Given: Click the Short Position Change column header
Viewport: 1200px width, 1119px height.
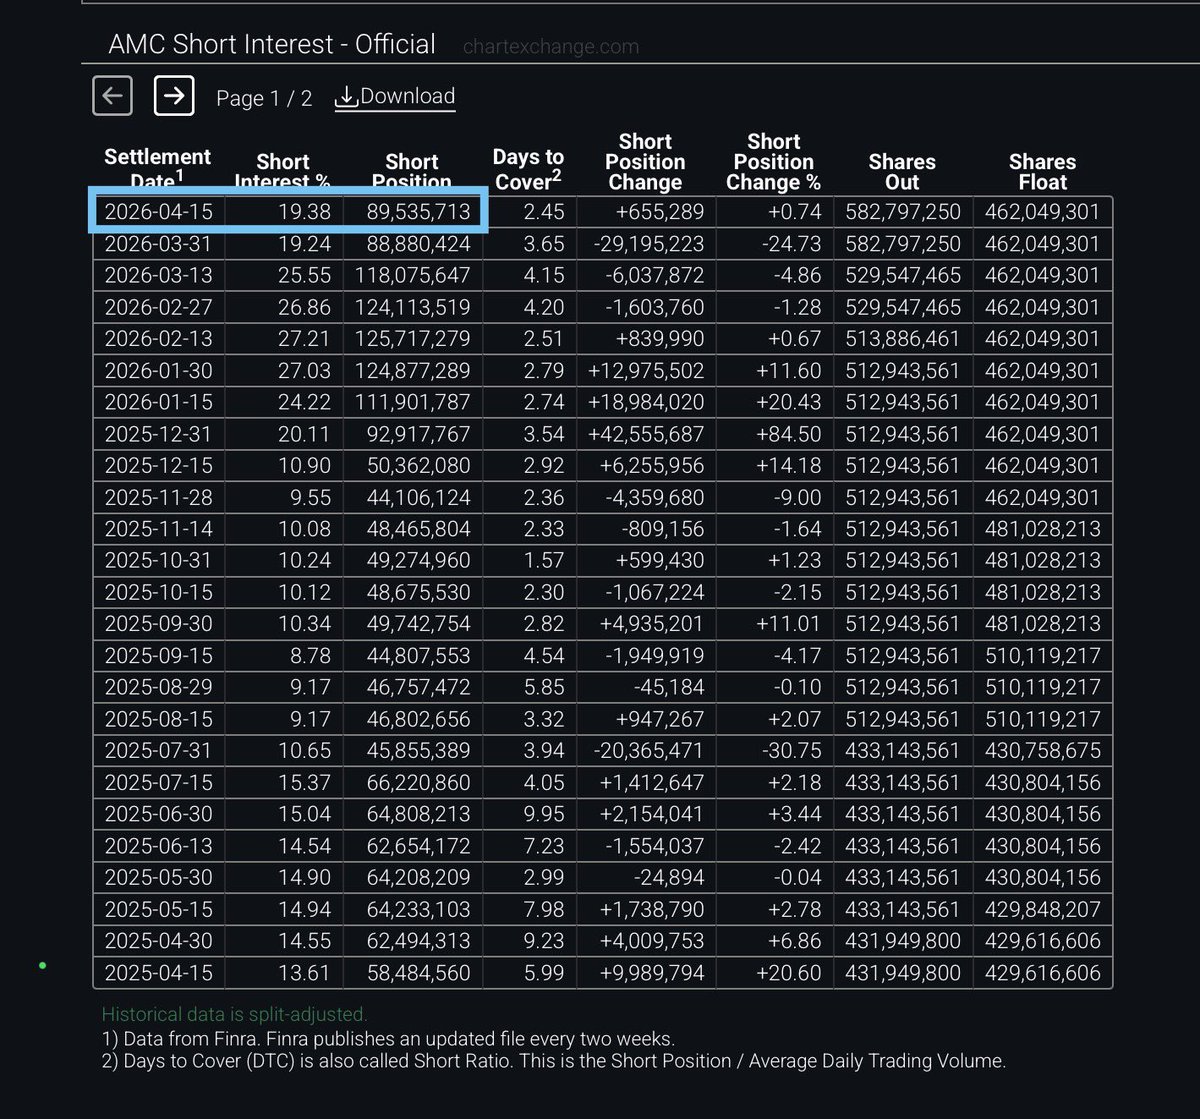Looking at the screenshot, I should point(645,162).
